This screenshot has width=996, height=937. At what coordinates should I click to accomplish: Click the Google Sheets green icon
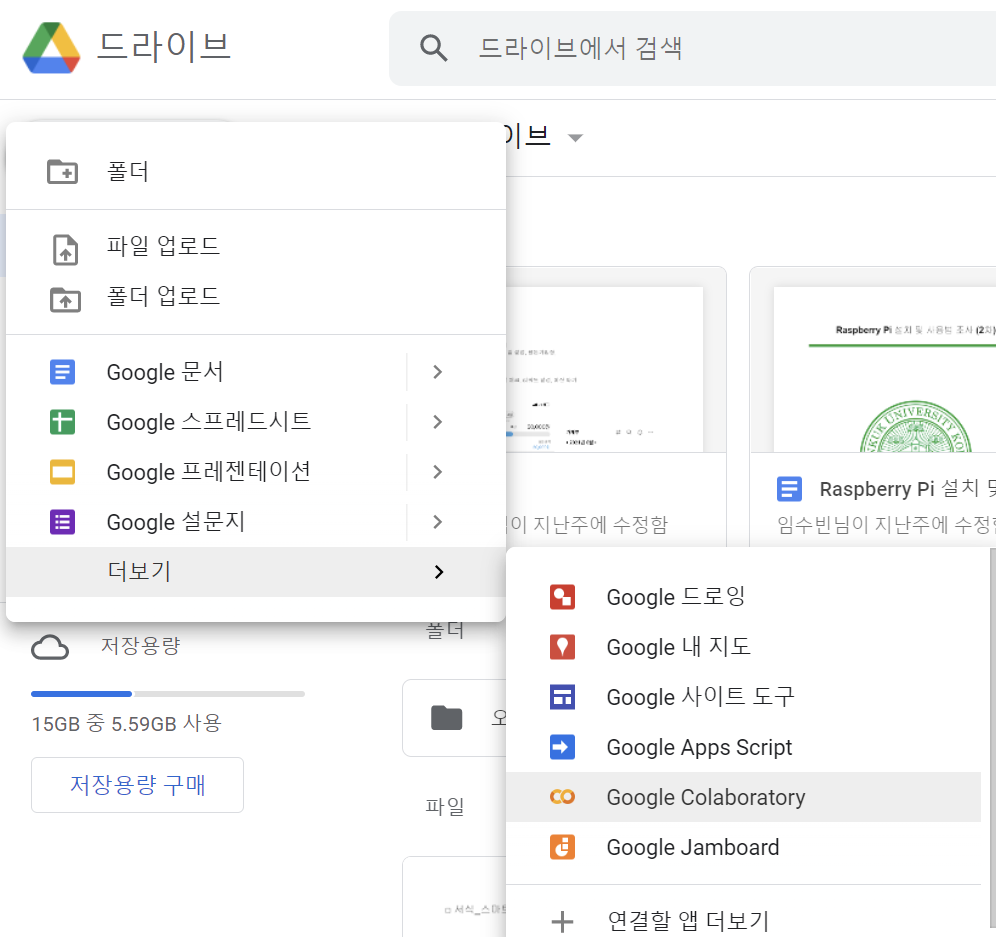[62, 422]
